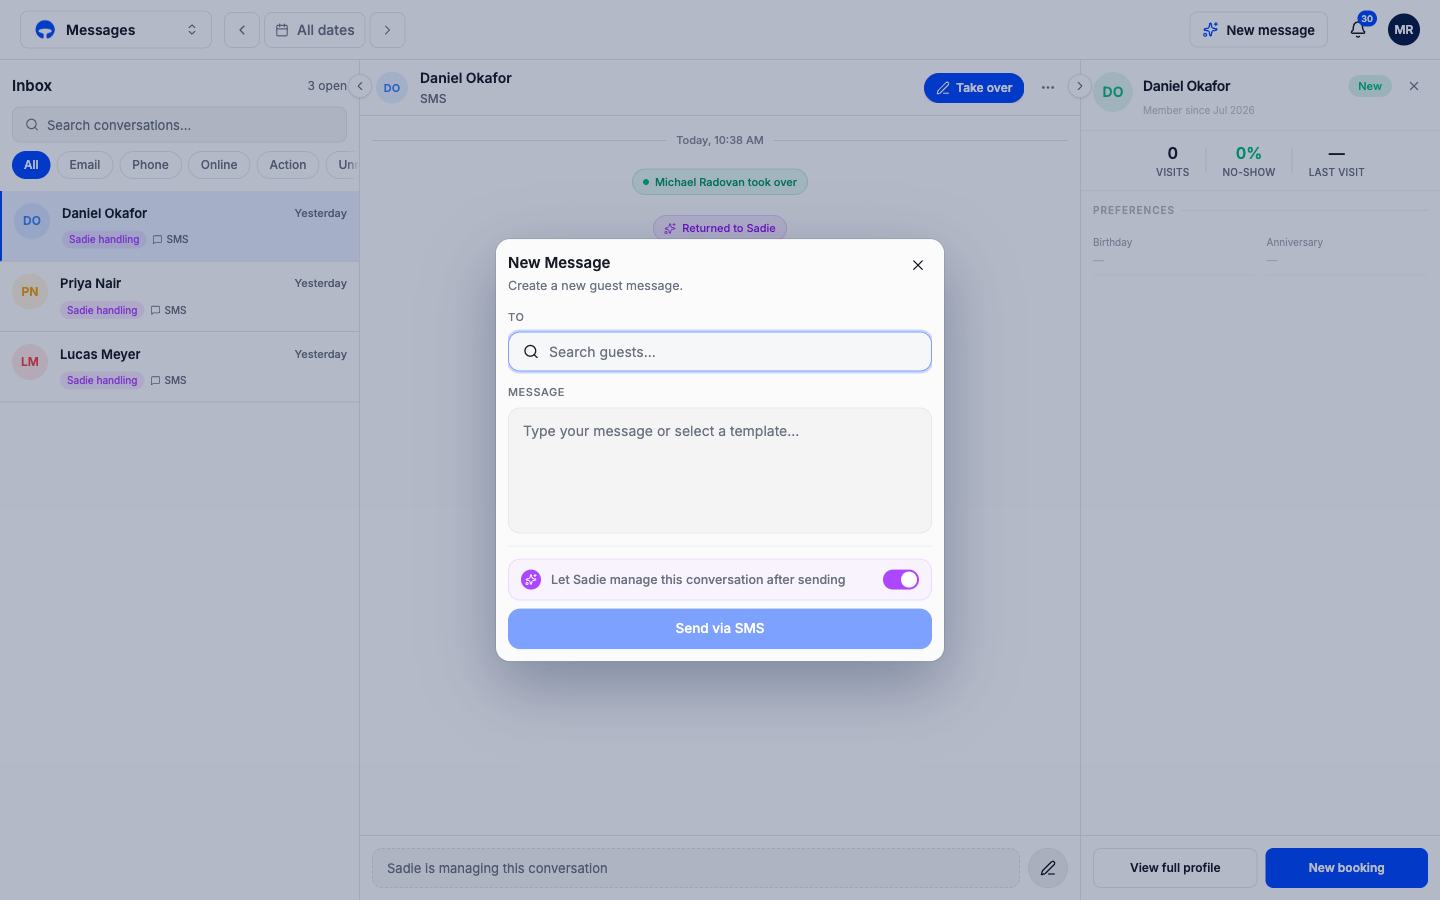Collapse the inbox sidebar with left chevron
Viewport: 1440px width, 900px height.
pos(360,86)
